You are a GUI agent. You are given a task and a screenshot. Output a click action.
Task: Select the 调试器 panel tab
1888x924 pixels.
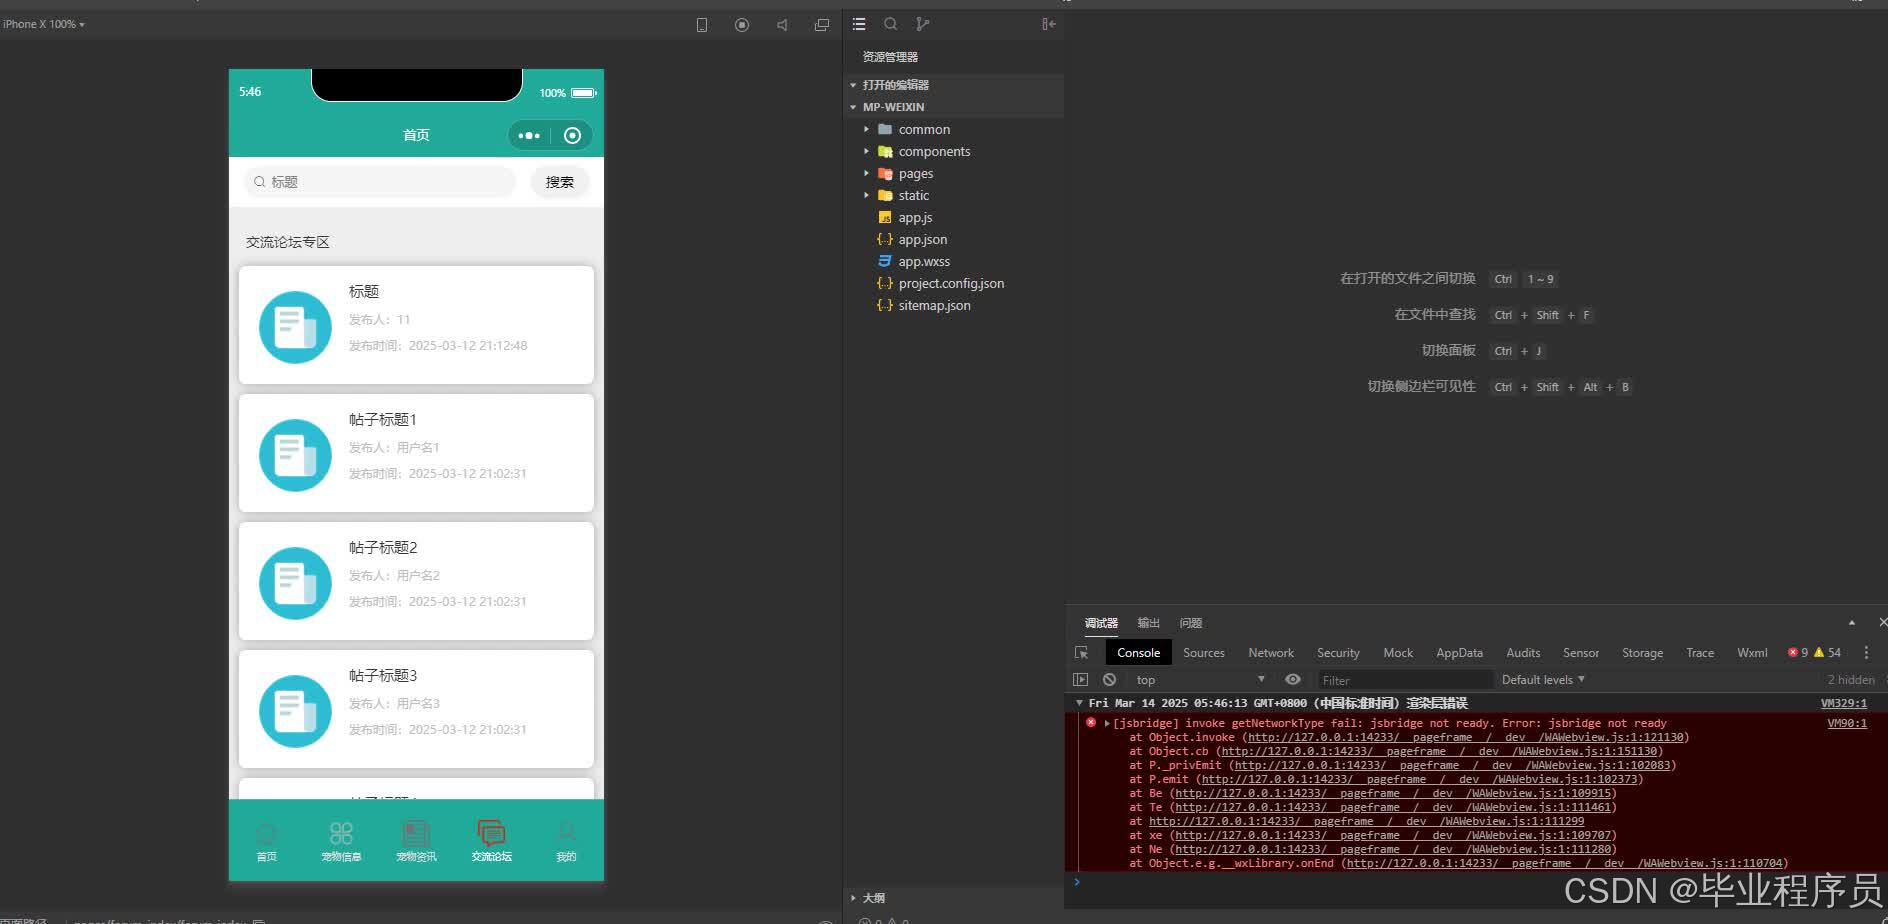1101,623
